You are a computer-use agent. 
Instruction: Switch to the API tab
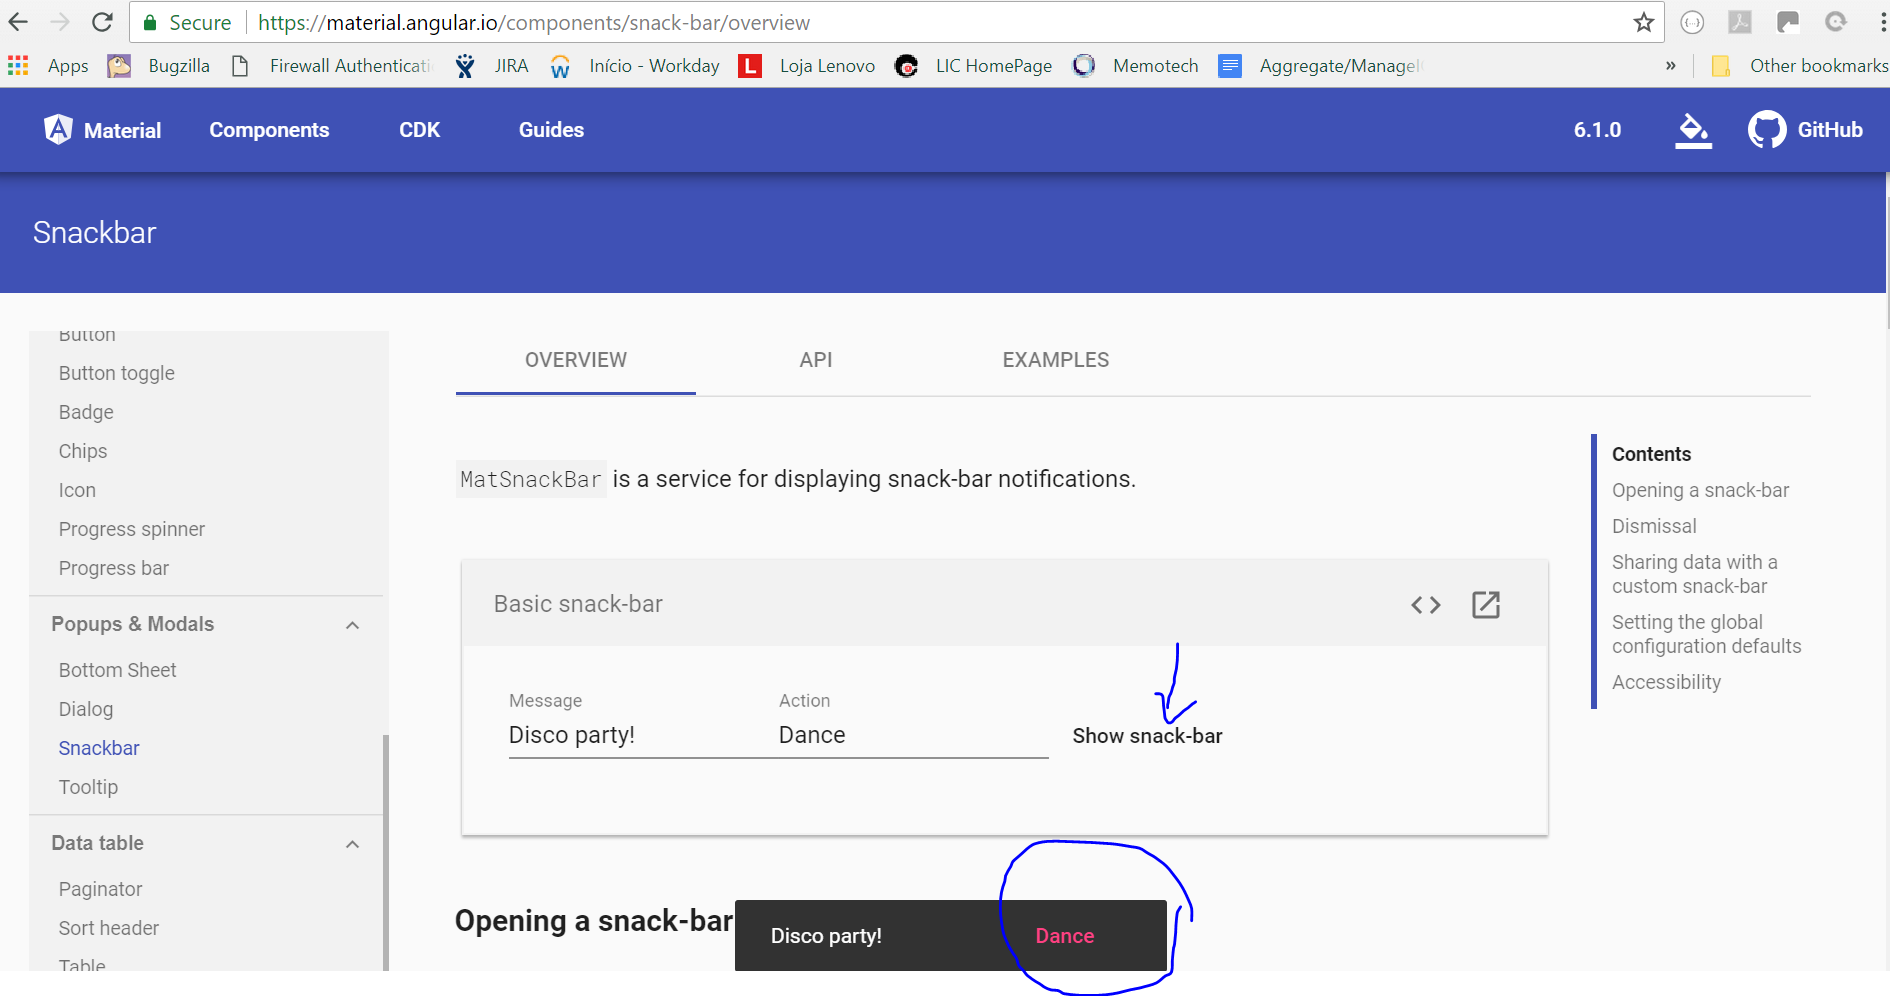click(x=816, y=360)
